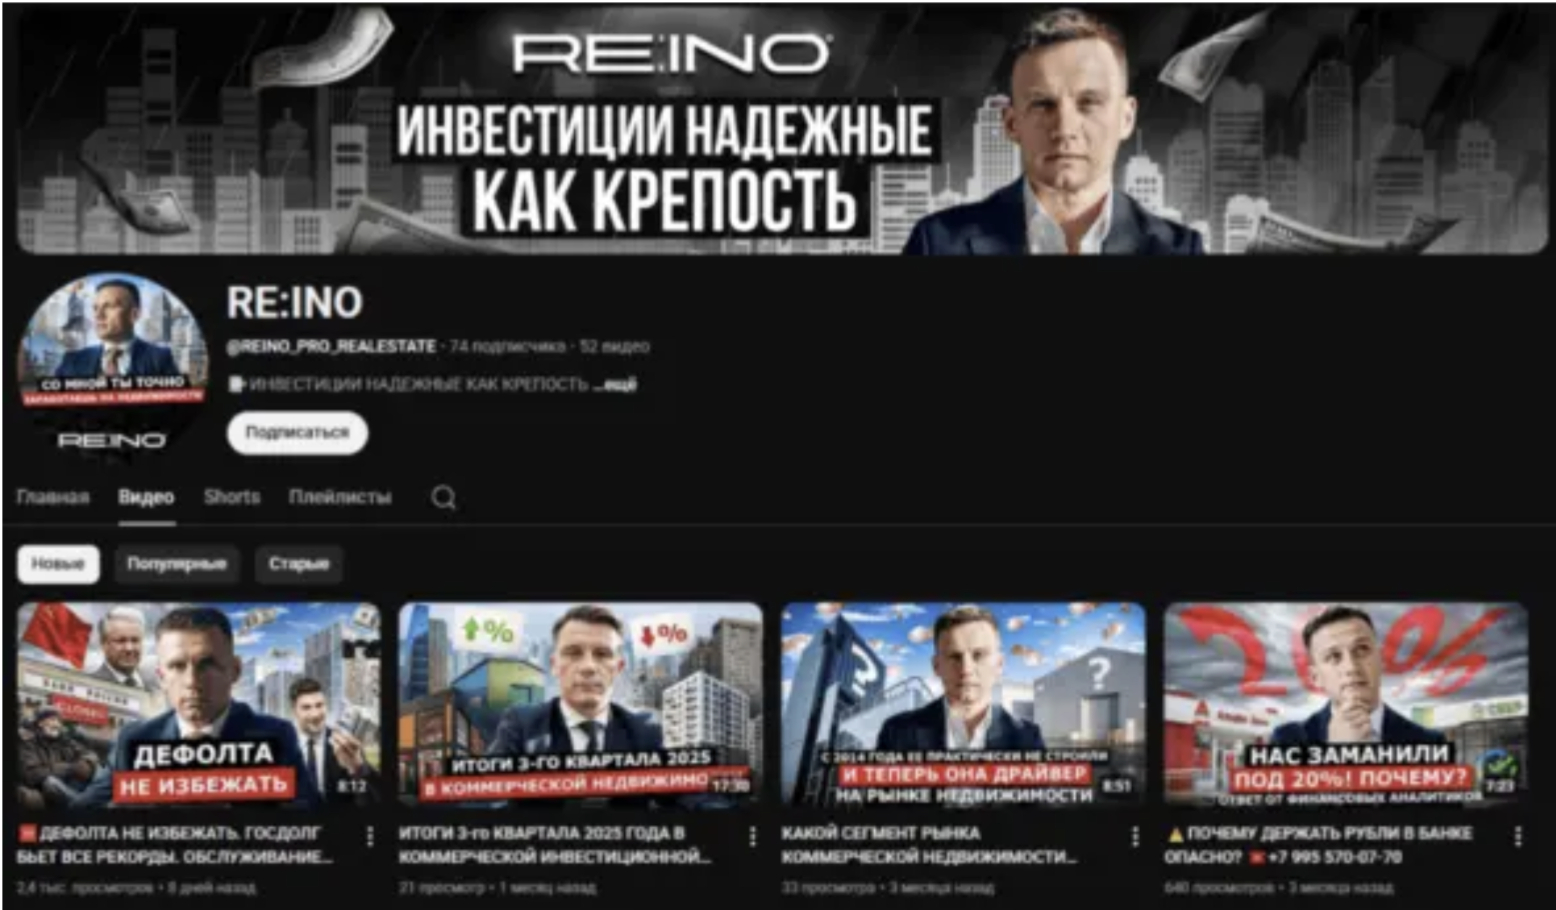This screenshot has width=1556, height=910.
Task: Click the Подписаться subscribe button
Action: [297, 433]
